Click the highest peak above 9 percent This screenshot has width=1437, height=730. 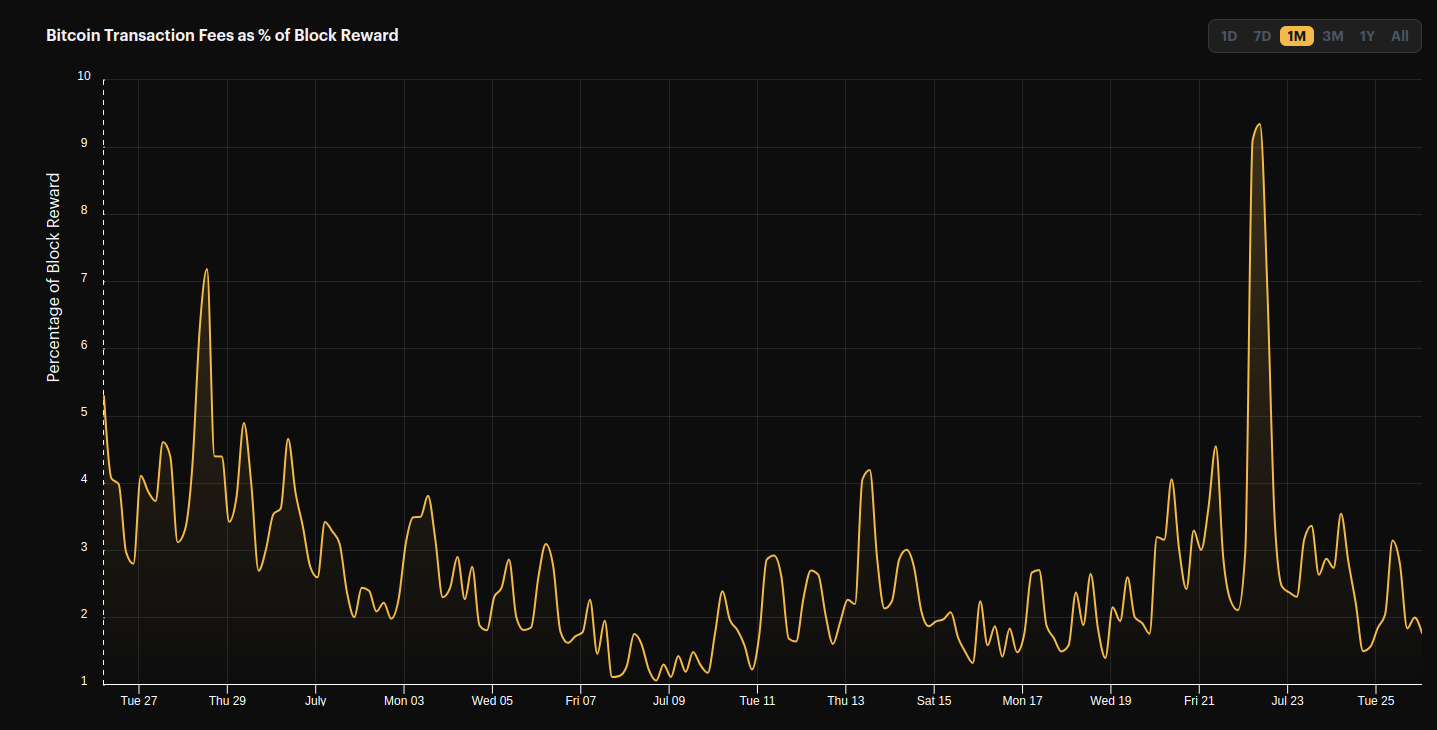(1258, 125)
